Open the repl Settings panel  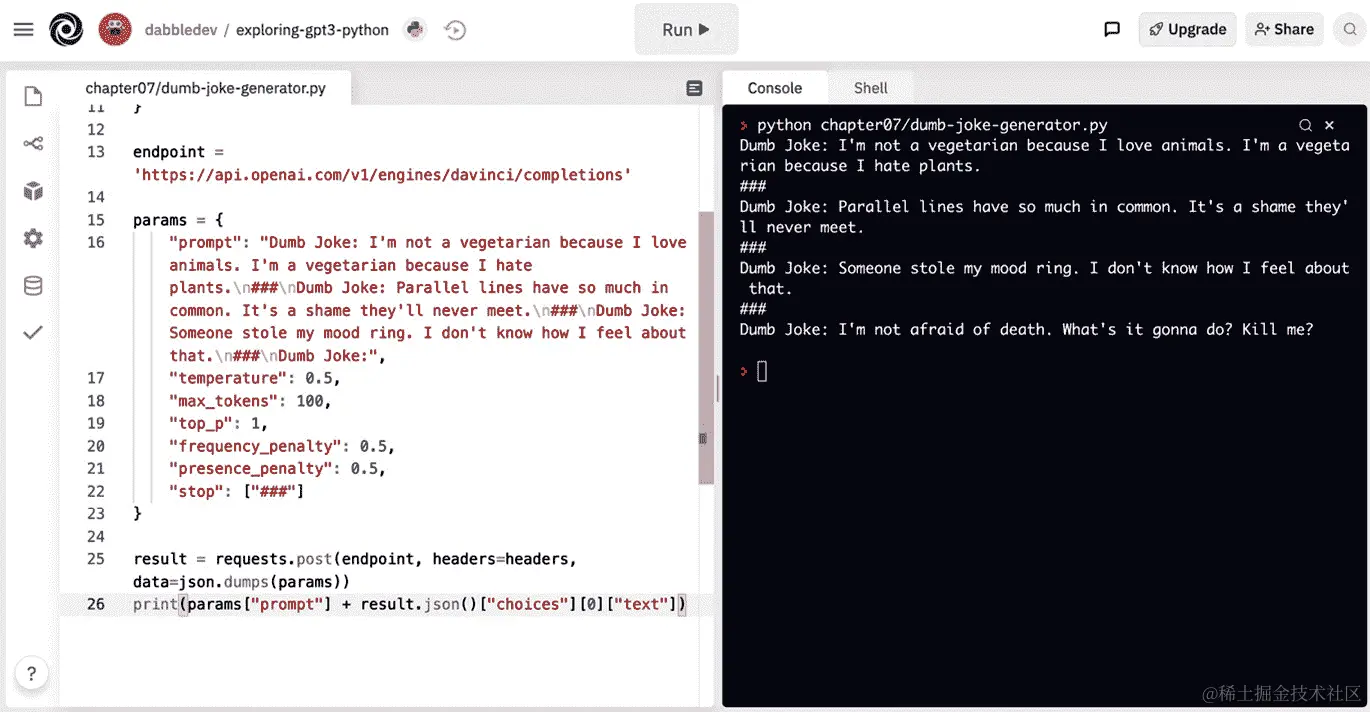click(32, 239)
